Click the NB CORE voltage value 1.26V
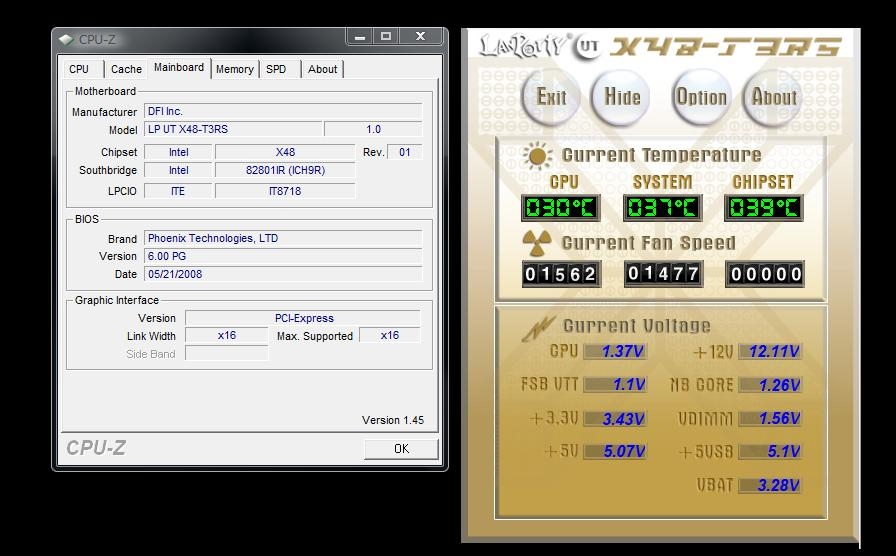The image size is (896, 556). (770, 385)
